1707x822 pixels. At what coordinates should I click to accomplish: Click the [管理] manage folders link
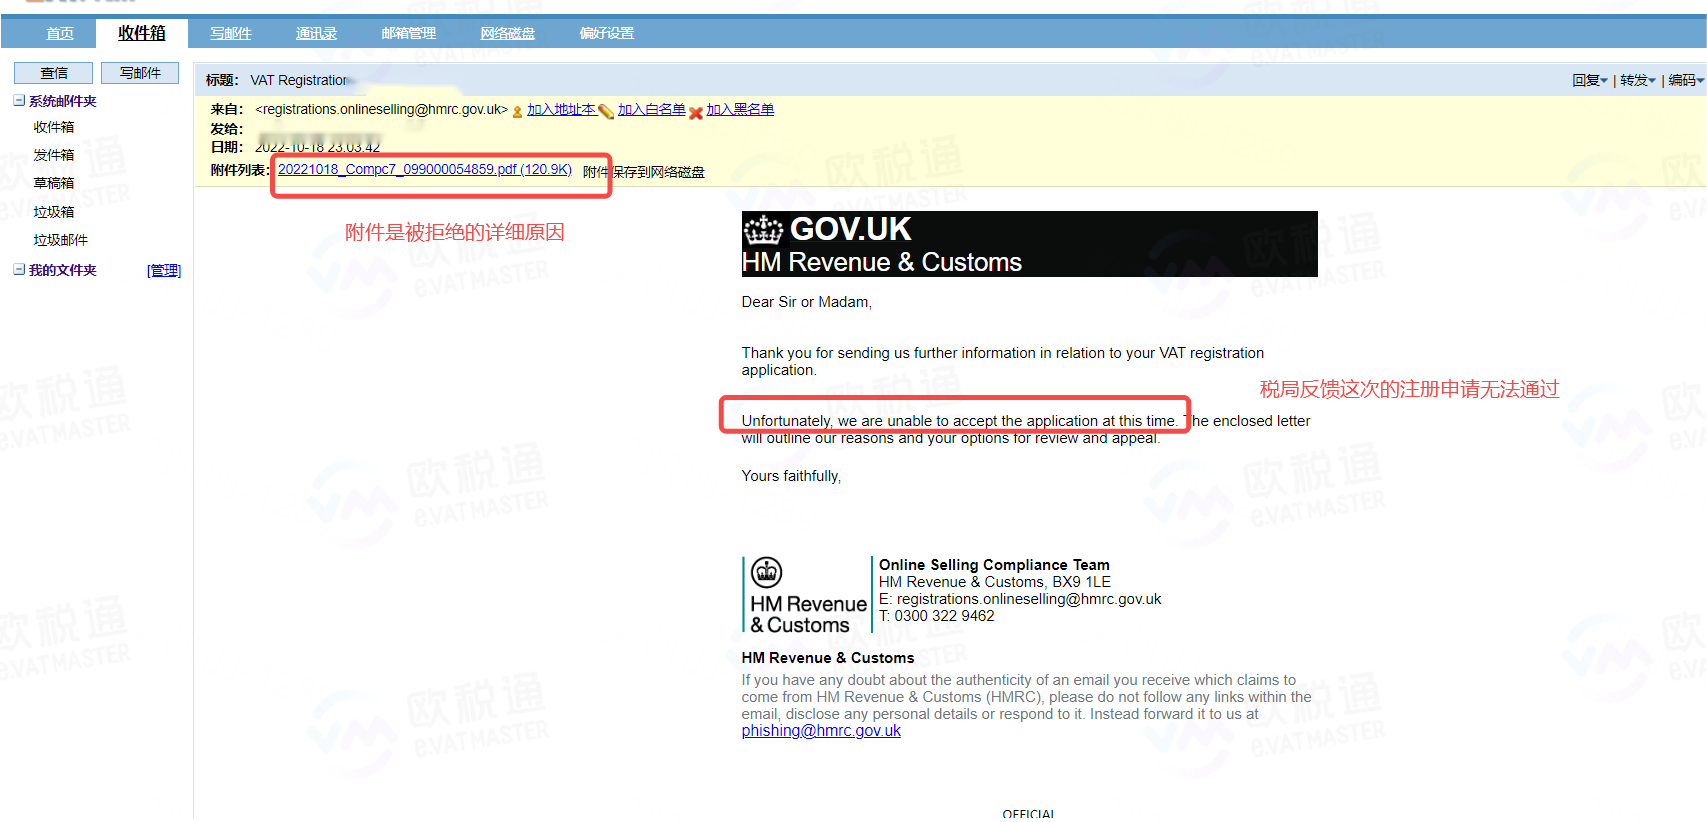(164, 270)
